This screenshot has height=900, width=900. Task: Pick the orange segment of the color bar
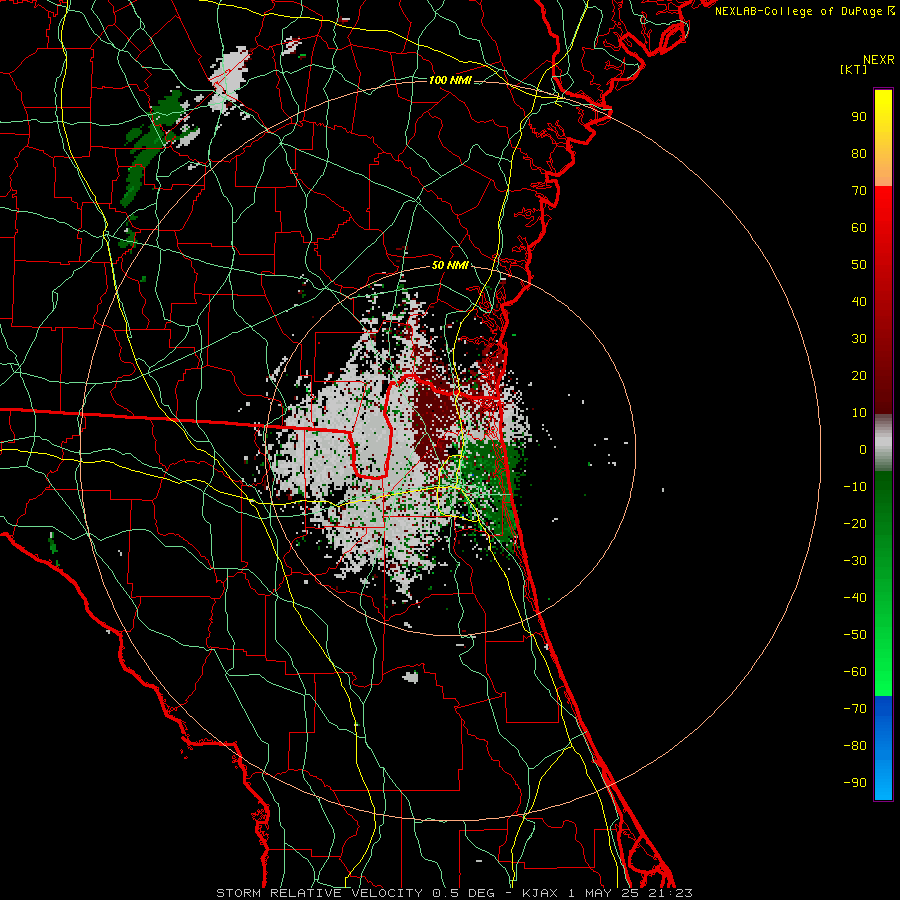click(883, 169)
